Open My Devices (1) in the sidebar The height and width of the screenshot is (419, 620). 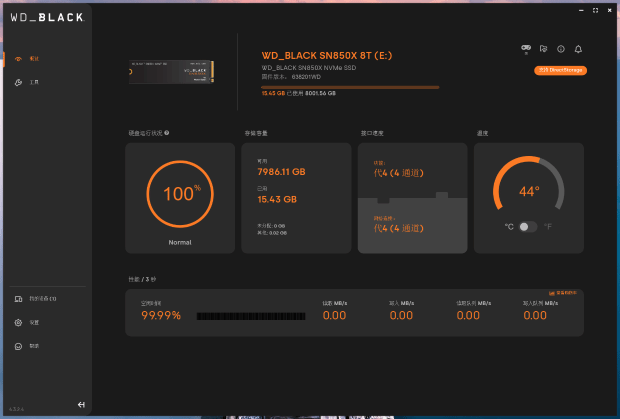pos(36,299)
